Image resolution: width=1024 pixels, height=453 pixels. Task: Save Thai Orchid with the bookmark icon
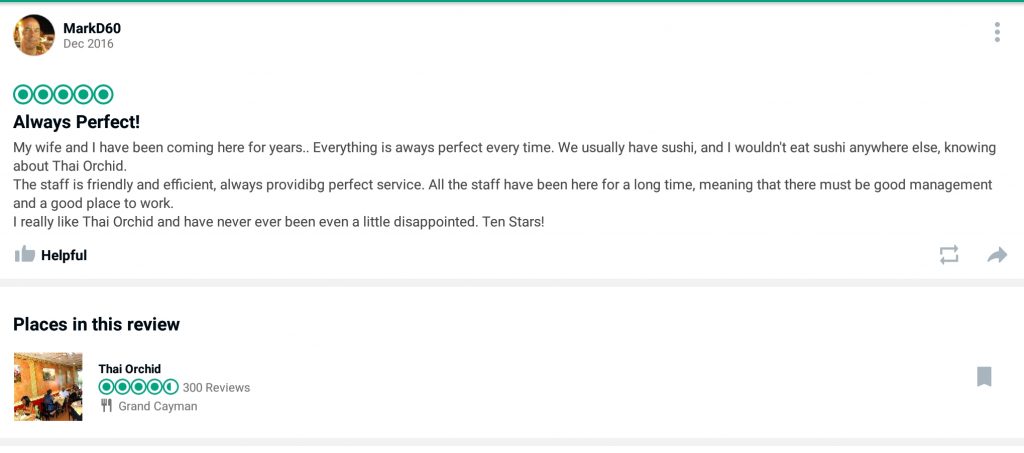[x=984, y=377]
